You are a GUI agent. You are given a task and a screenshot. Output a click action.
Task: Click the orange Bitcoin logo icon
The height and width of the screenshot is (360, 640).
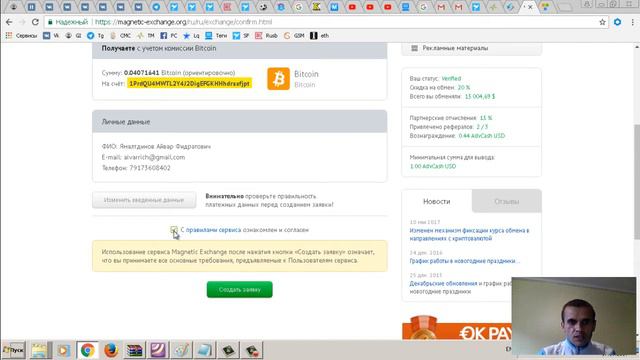point(278,78)
